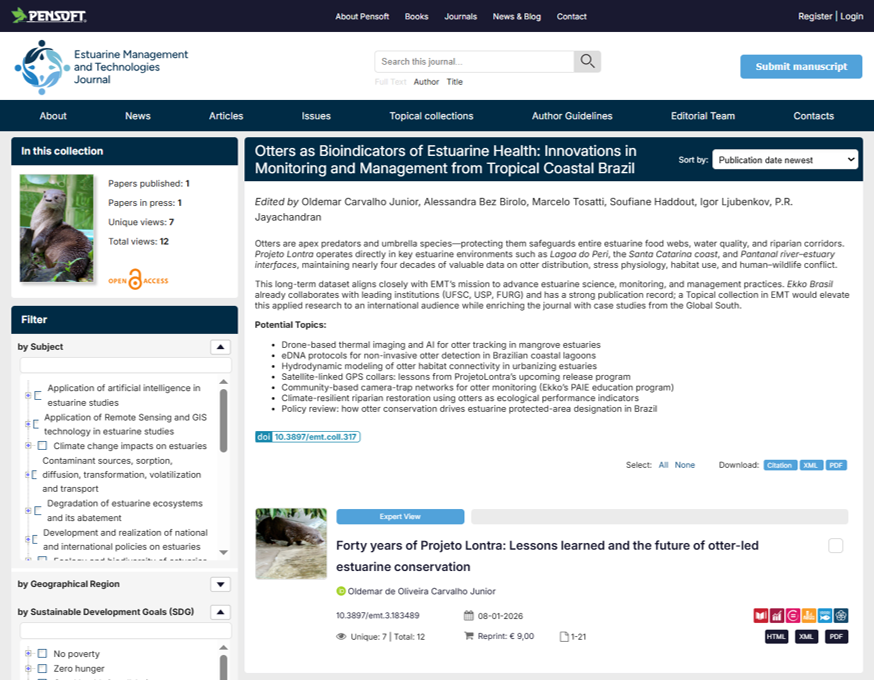The height and width of the screenshot is (680, 874).
Task: Open the otter article thumbnail
Action: click(291, 543)
